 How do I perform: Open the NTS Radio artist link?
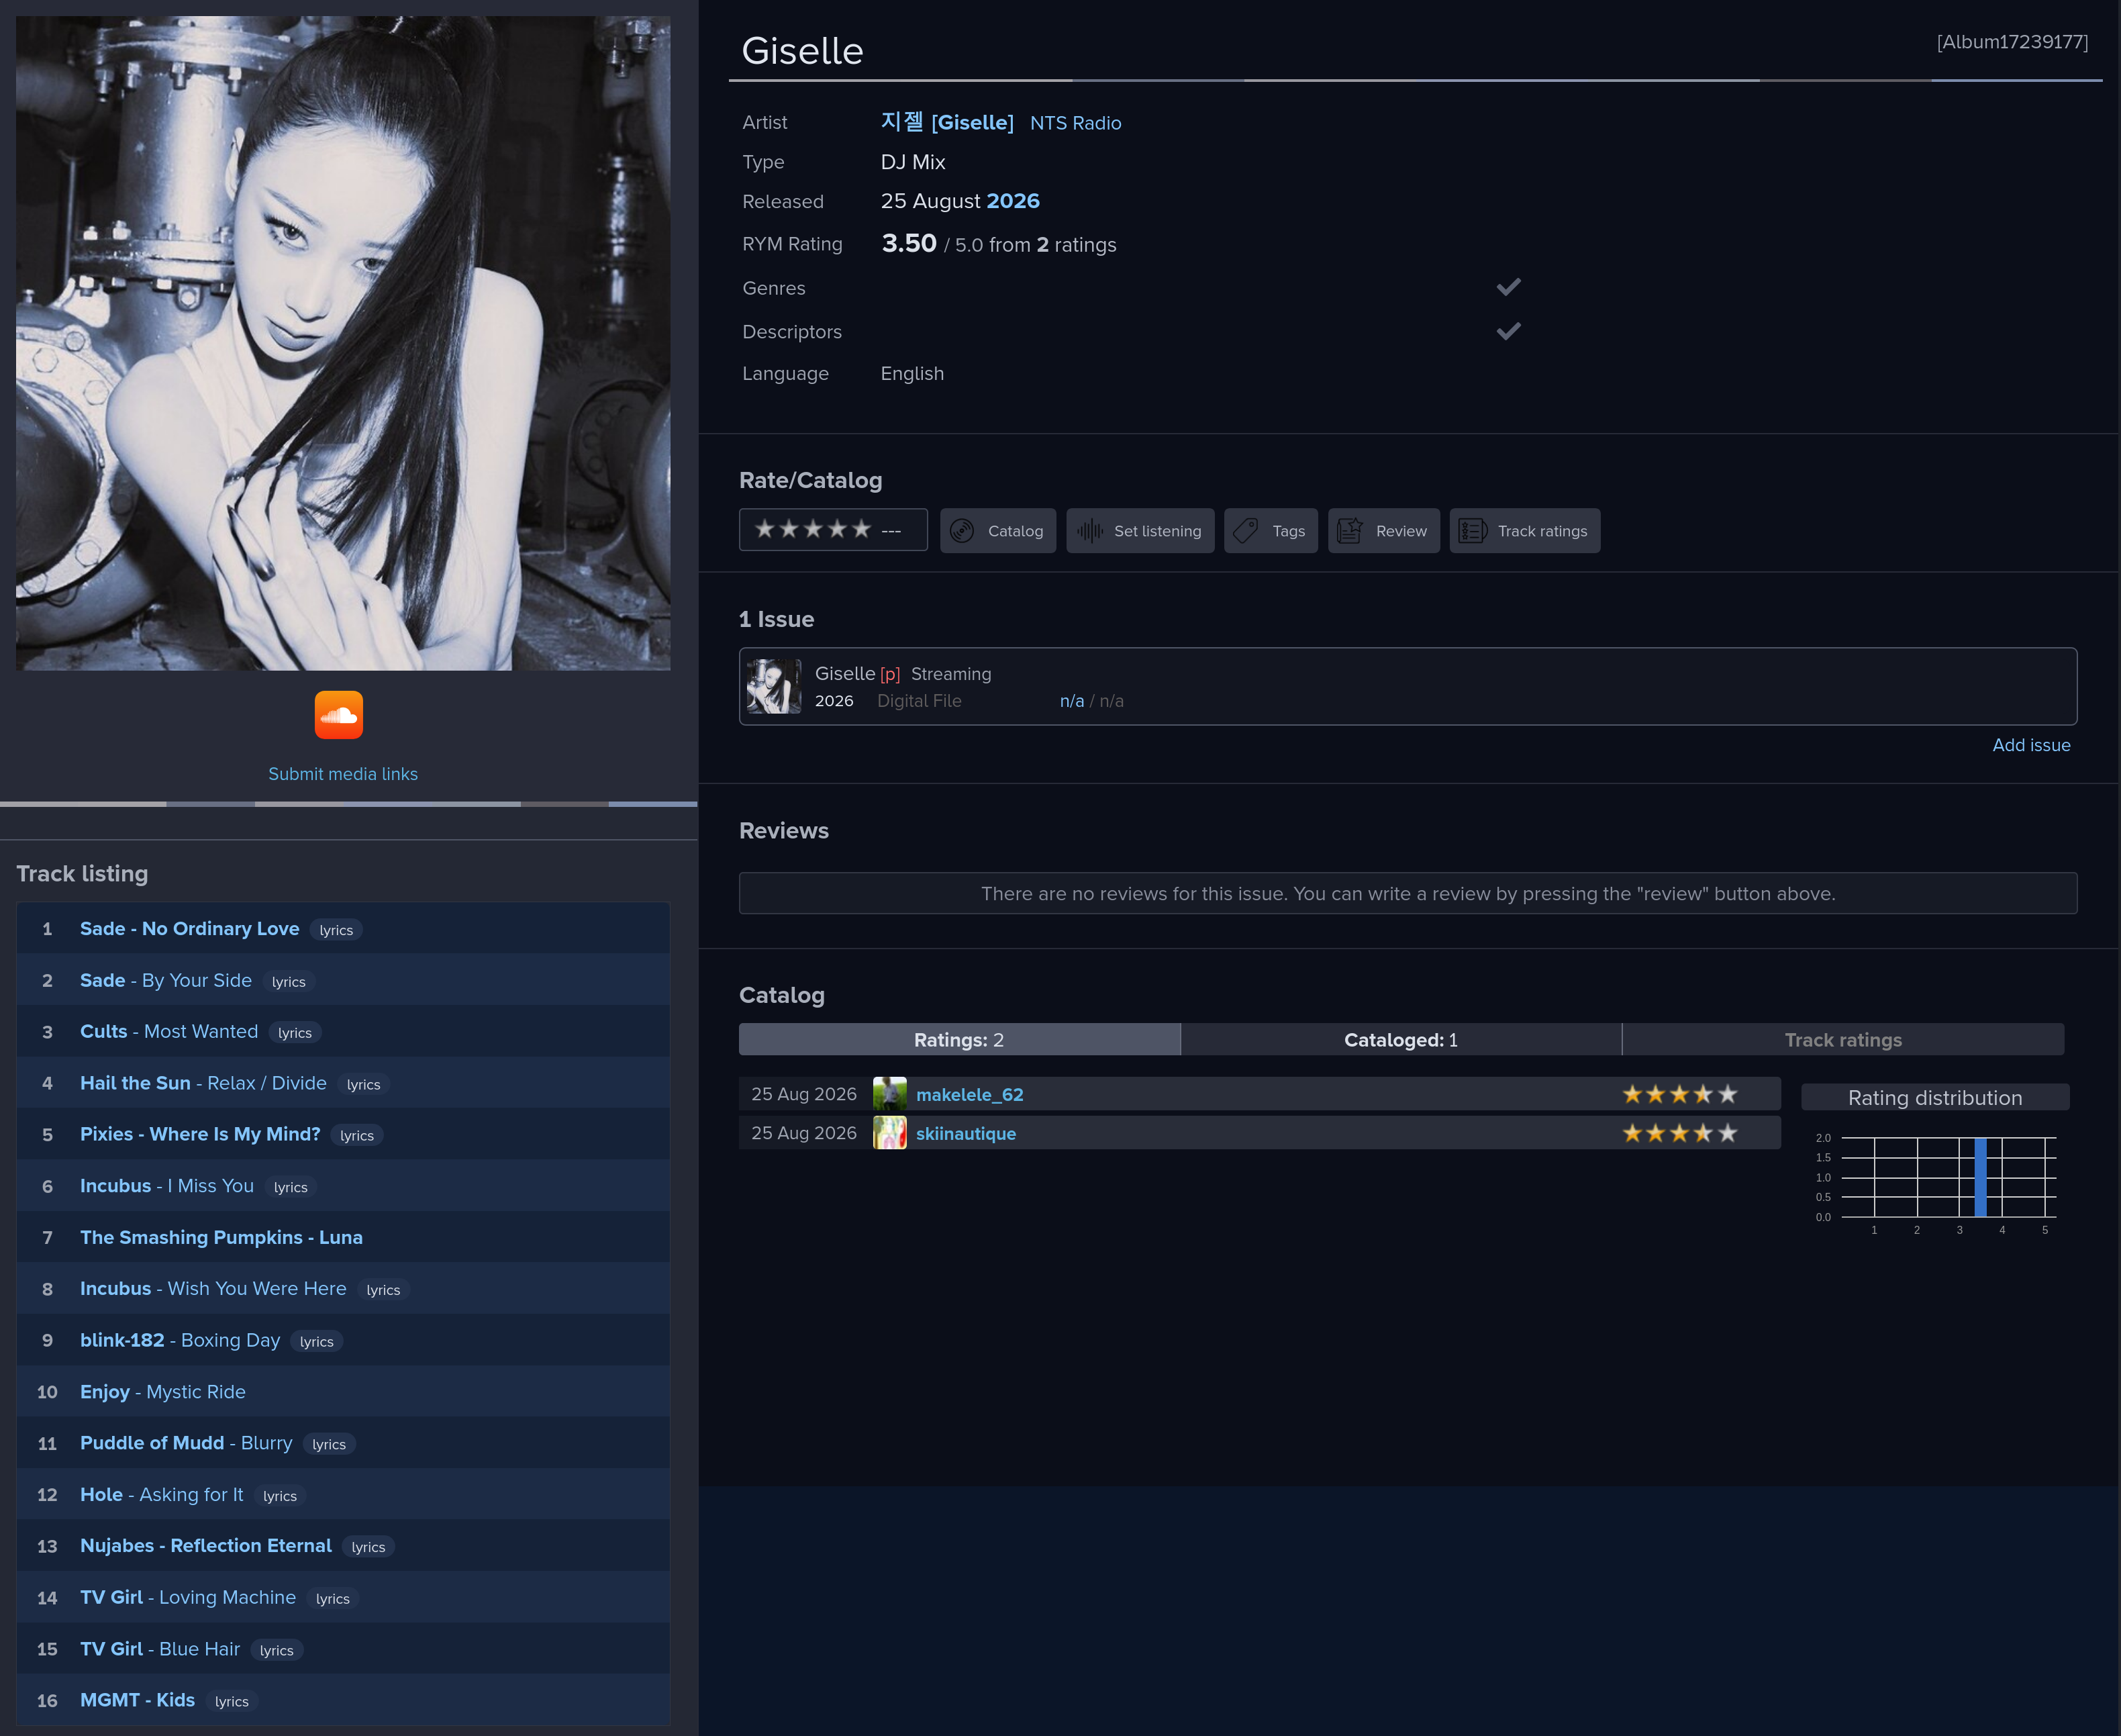1075,123
